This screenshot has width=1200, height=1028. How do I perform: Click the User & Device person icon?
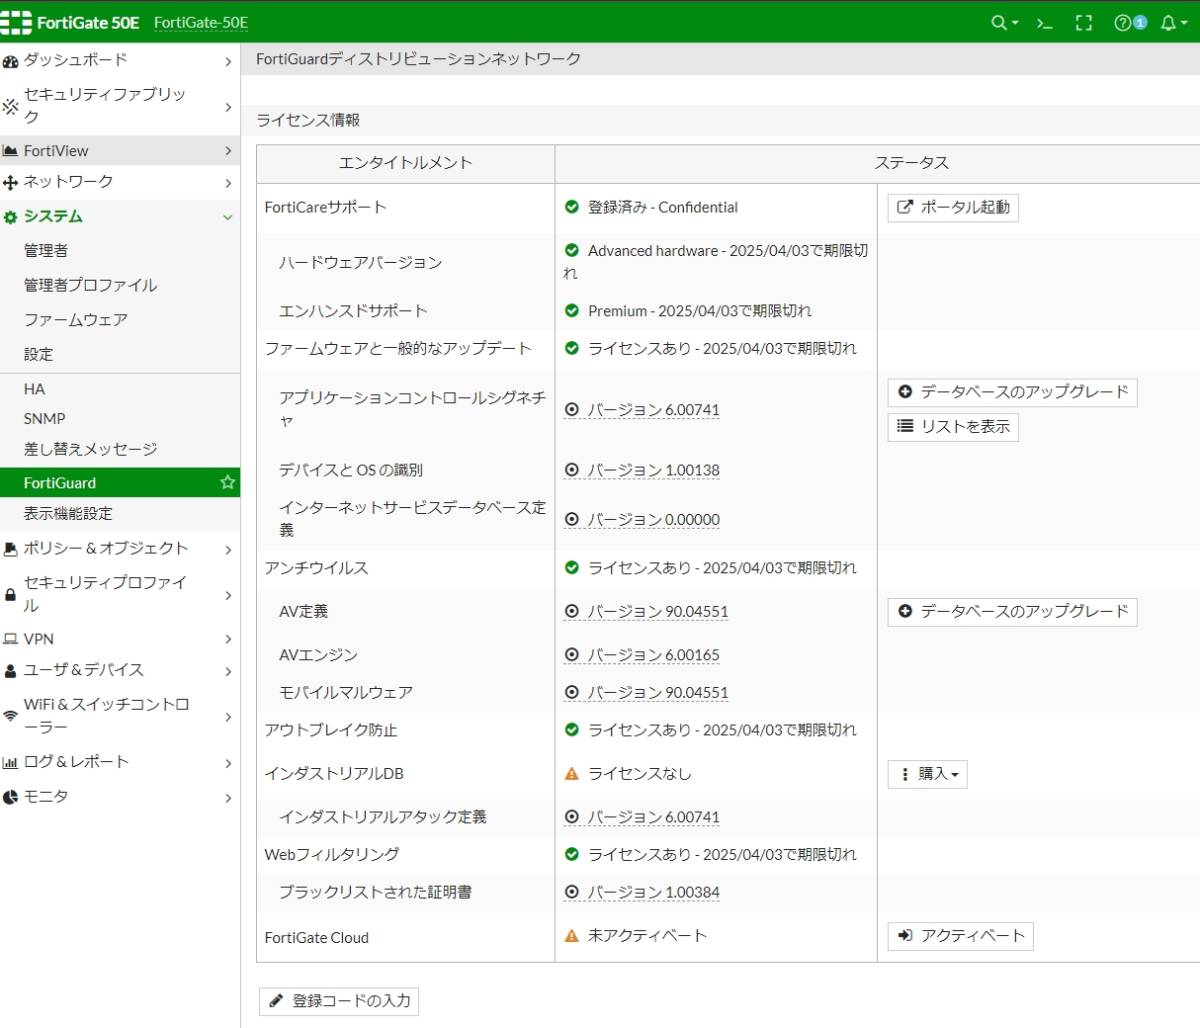(x=10, y=670)
